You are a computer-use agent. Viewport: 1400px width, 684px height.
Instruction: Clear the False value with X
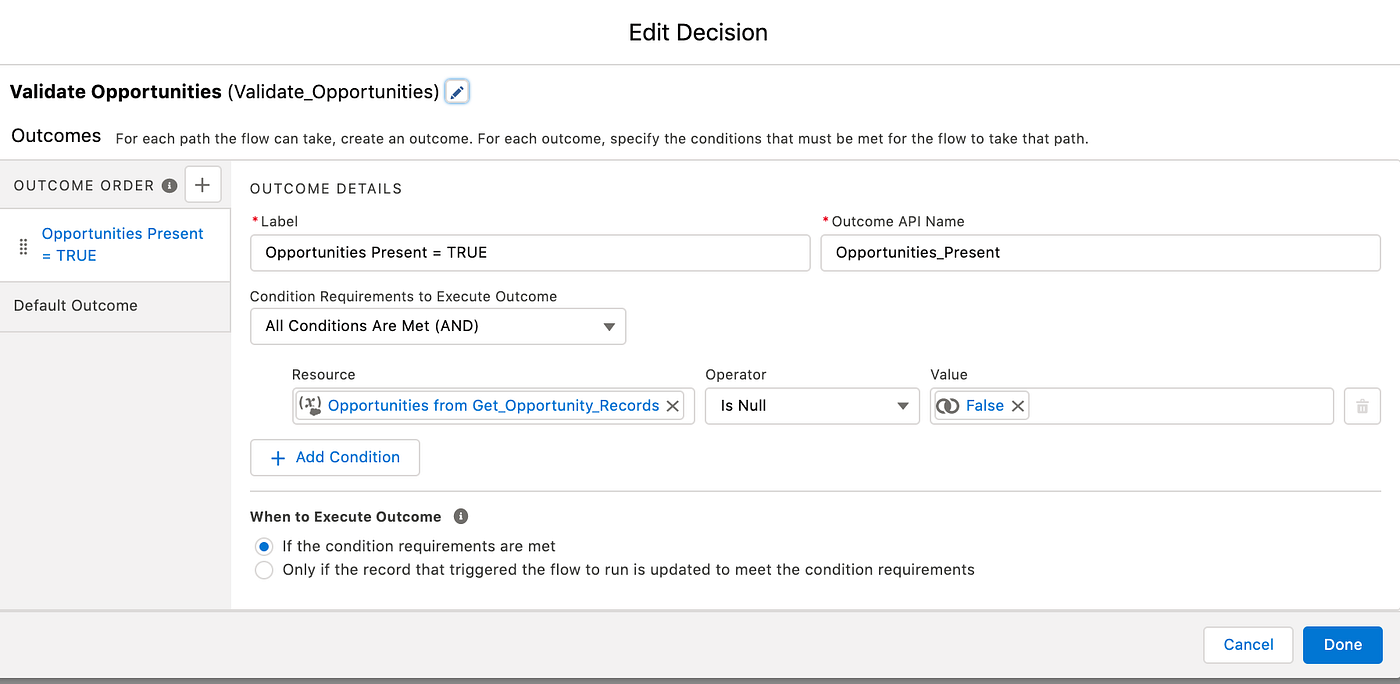click(1018, 406)
